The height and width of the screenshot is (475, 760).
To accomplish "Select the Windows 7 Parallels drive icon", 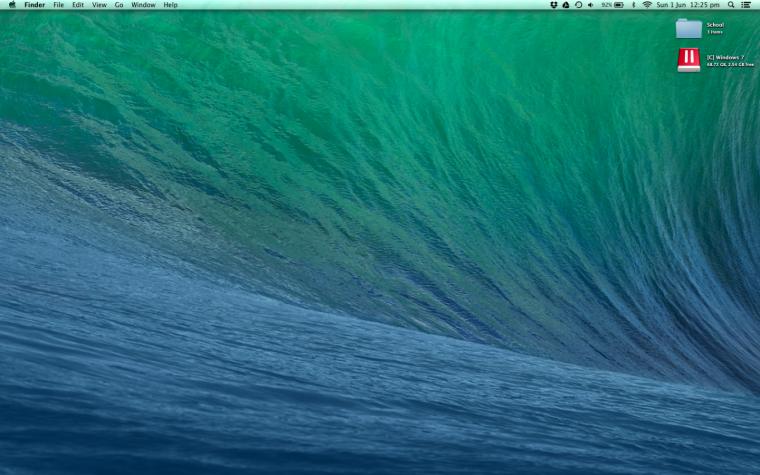I will pyautogui.click(x=689, y=60).
